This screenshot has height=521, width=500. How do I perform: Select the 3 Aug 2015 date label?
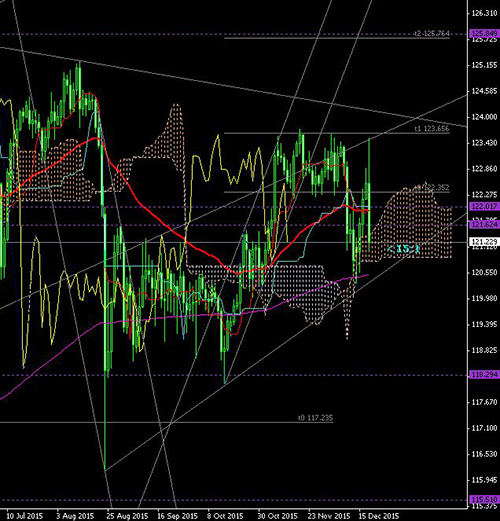click(75, 516)
